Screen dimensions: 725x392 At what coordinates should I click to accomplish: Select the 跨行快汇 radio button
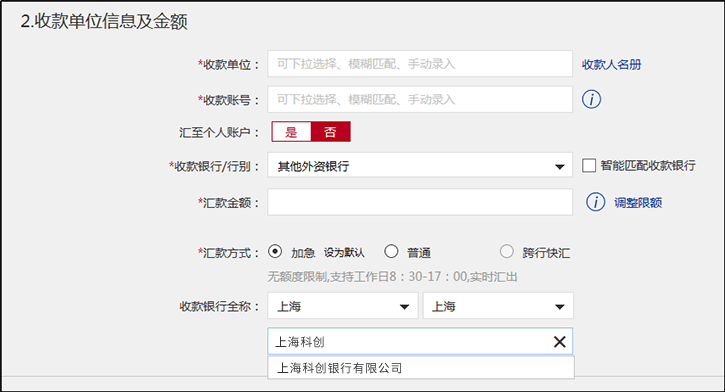click(507, 252)
